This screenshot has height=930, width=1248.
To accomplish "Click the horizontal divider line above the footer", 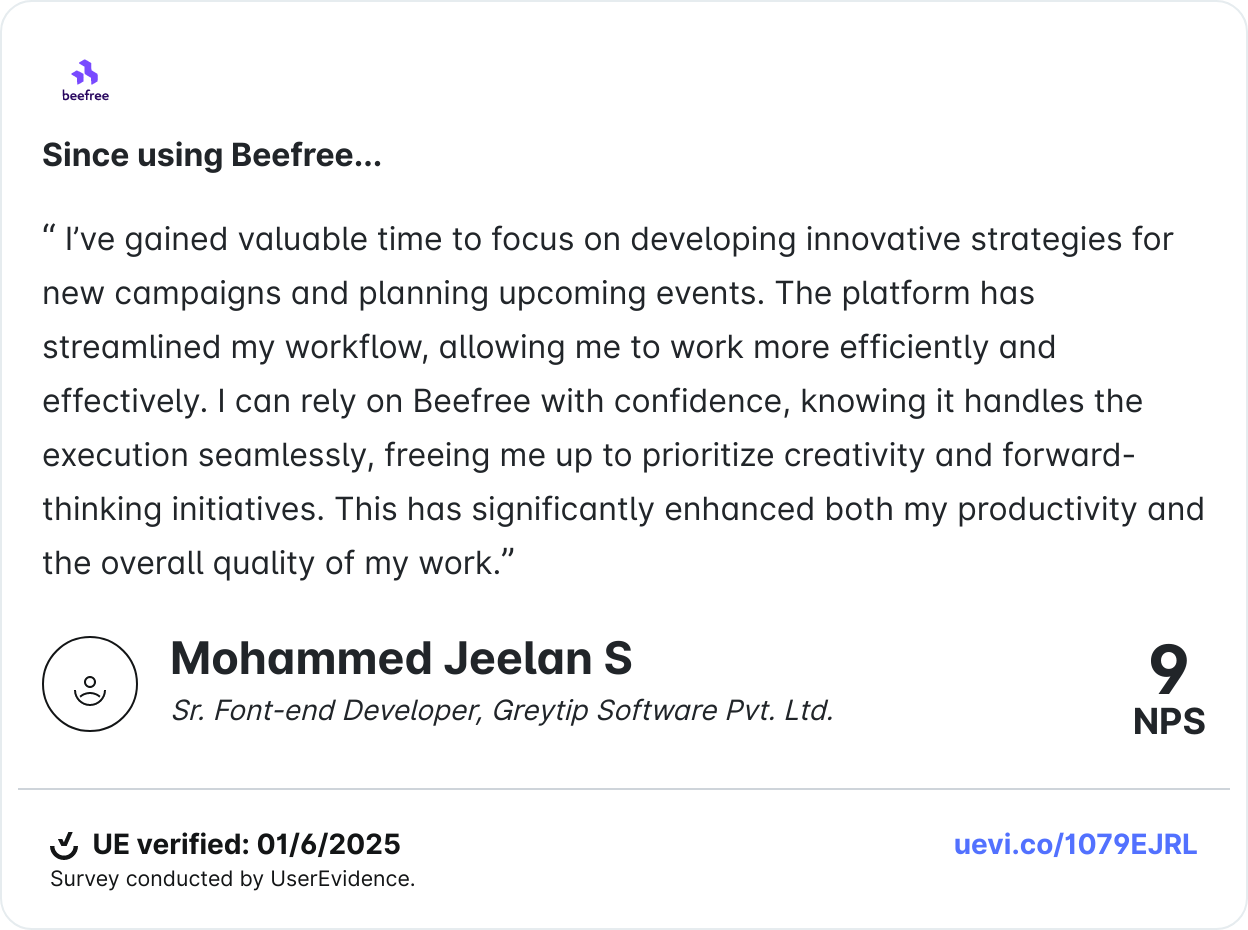I will pyautogui.click(x=624, y=789).
